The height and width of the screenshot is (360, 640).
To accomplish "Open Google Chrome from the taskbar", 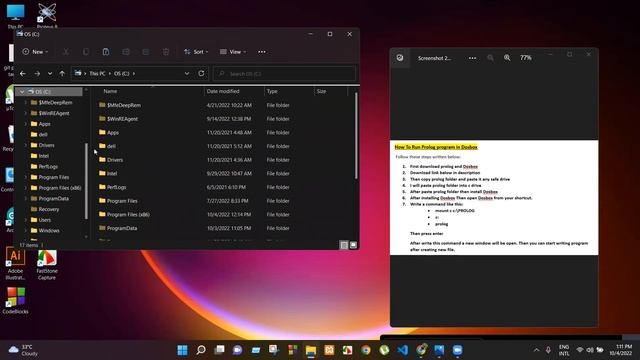I will coord(366,350).
